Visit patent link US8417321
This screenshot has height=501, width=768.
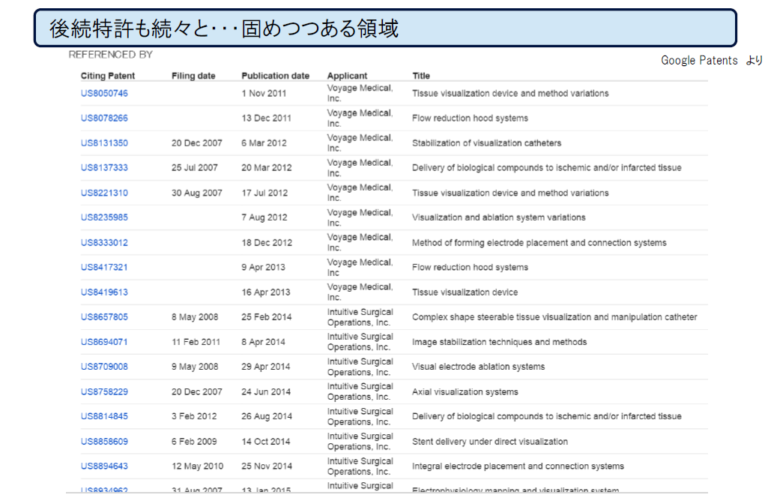click(x=104, y=267)
